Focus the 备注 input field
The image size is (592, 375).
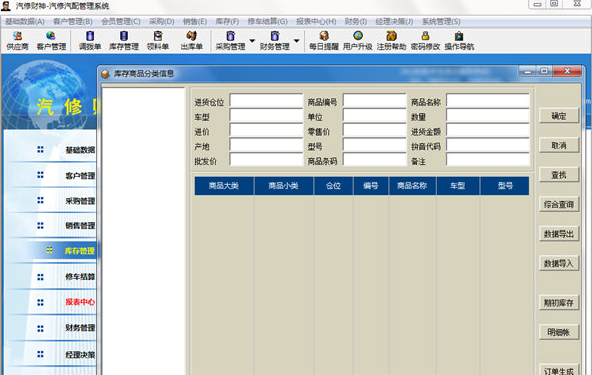(x=488, y=160)
